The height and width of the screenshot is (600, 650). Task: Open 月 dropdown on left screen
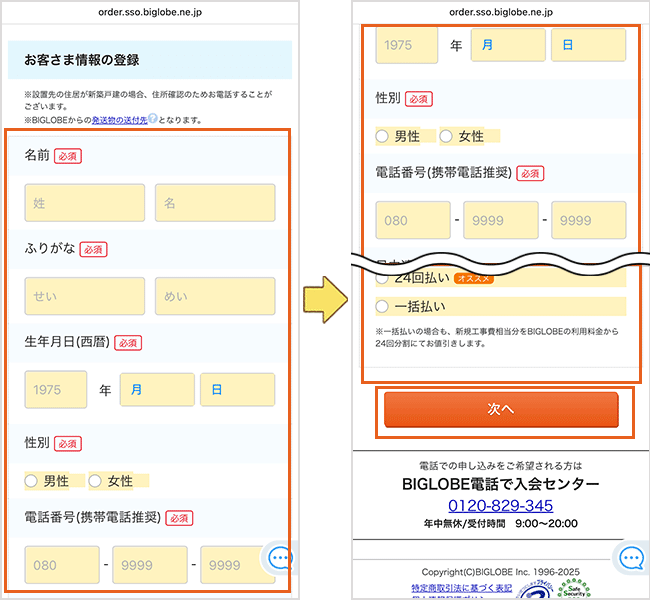tap(157, 389)
